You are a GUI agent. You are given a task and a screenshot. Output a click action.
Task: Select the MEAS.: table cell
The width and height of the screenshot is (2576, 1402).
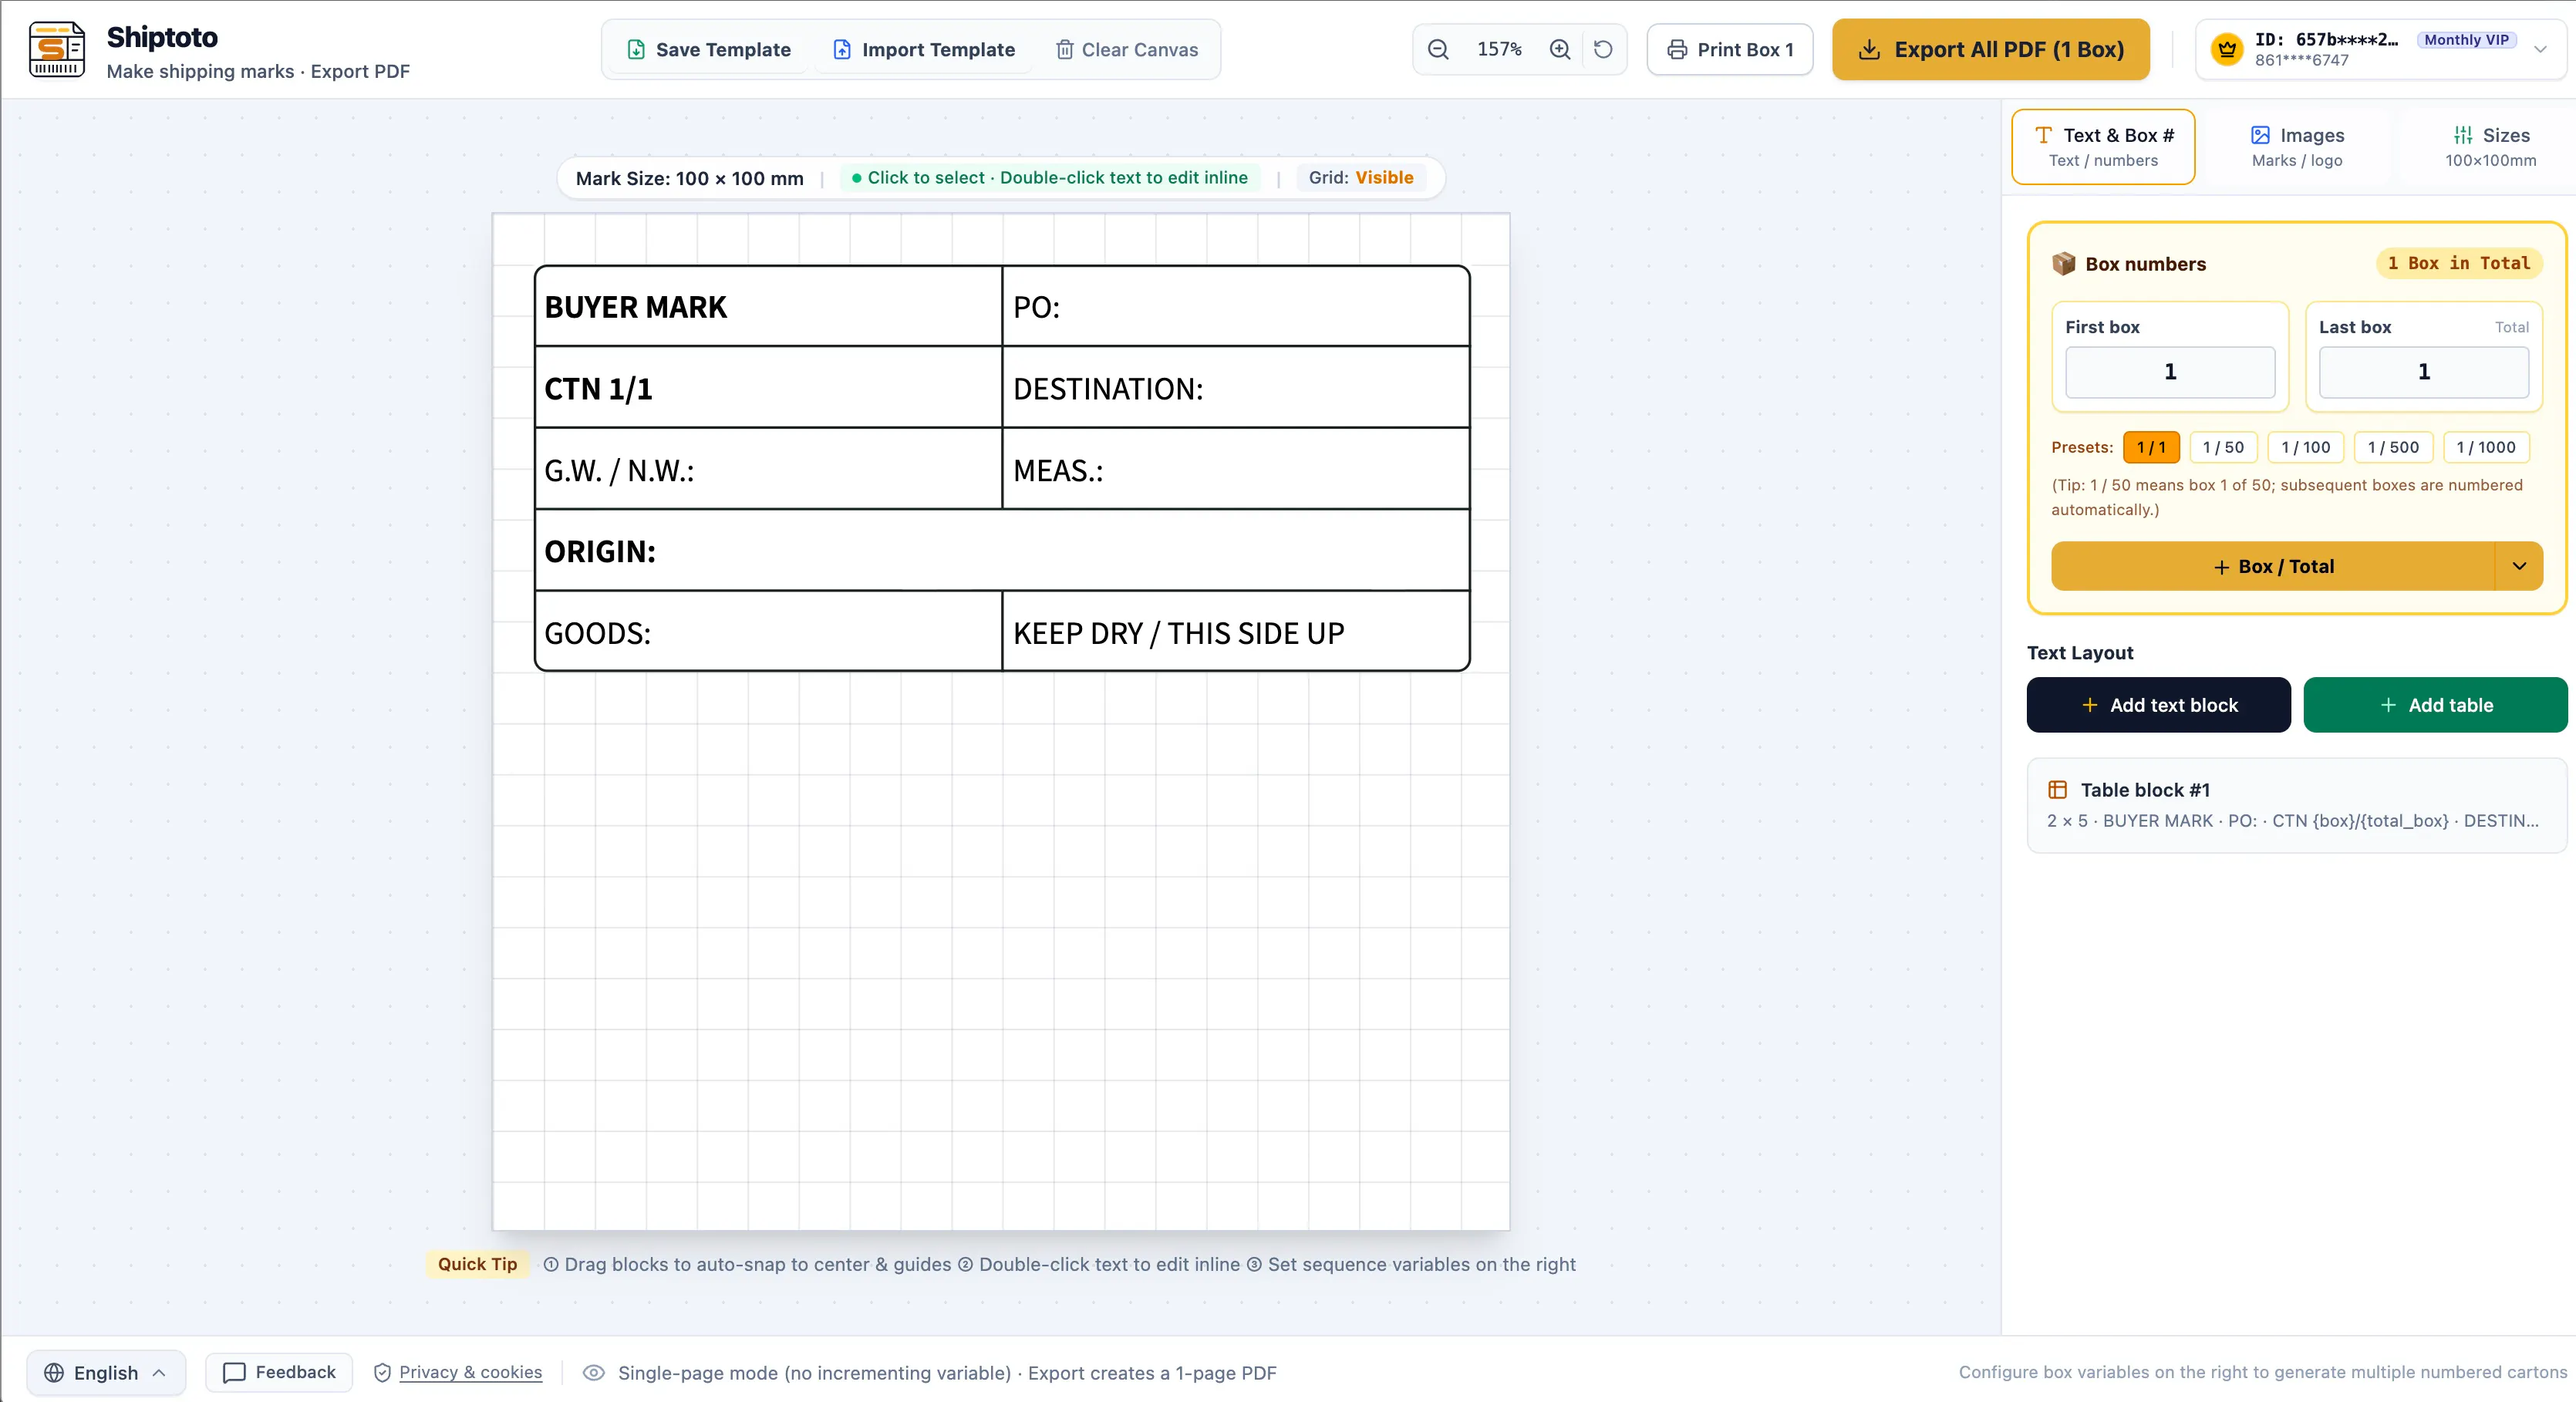click(x=1236, y=470)
